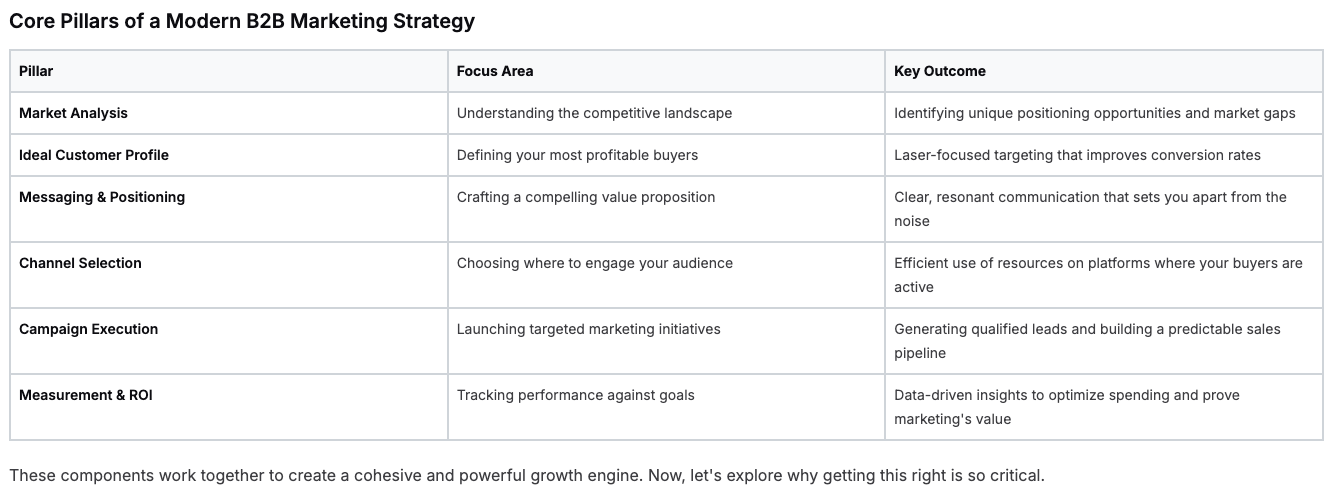Select the Ideal Customer Profile cell
Viewport: 1341px width, 500px height.
coord(229,155)
